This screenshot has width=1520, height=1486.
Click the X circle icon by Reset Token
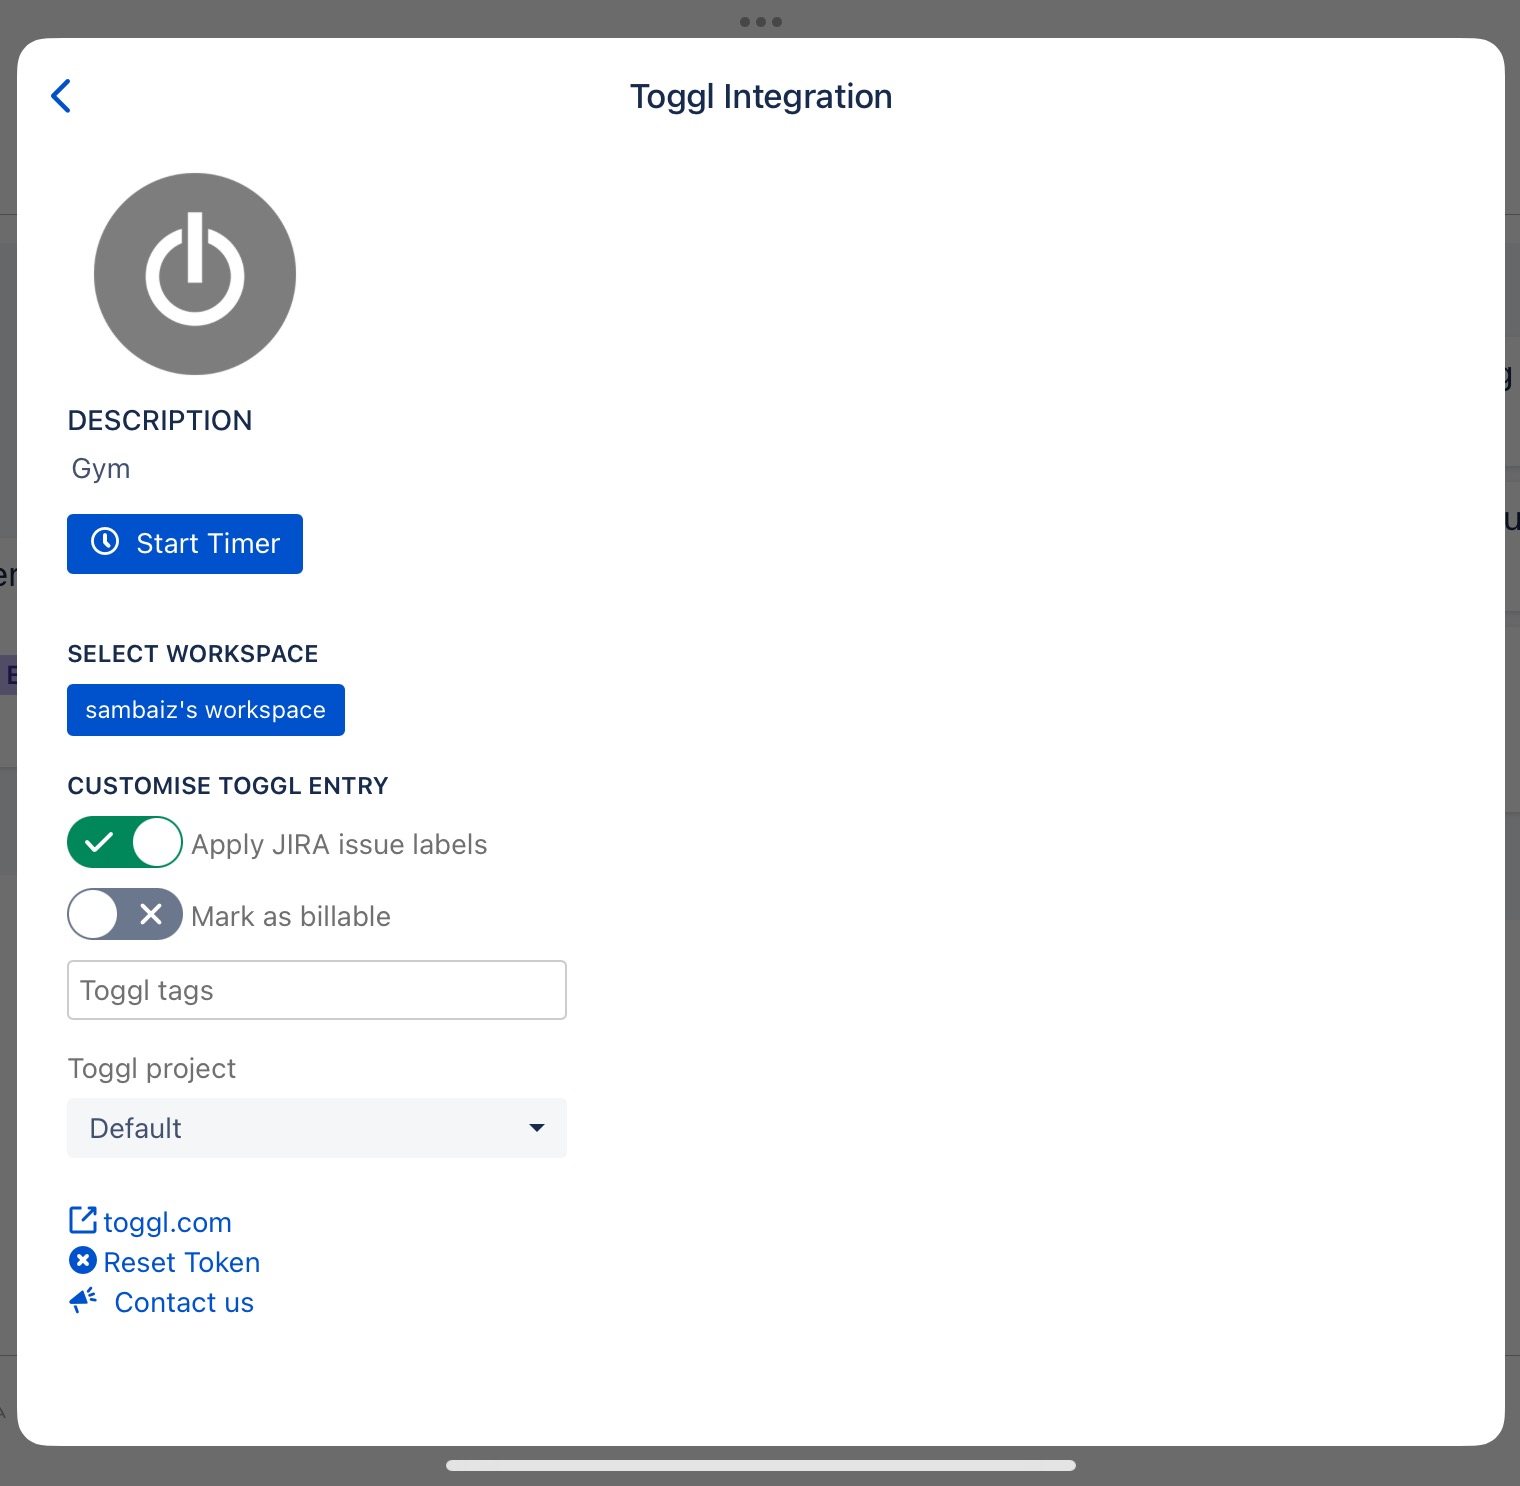click(83, 1261)
